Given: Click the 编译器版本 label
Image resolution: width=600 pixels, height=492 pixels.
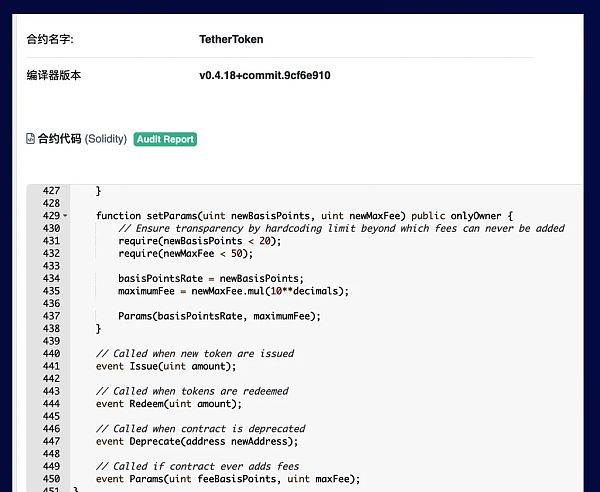Looking at the screenshot, I should [54, 75].
